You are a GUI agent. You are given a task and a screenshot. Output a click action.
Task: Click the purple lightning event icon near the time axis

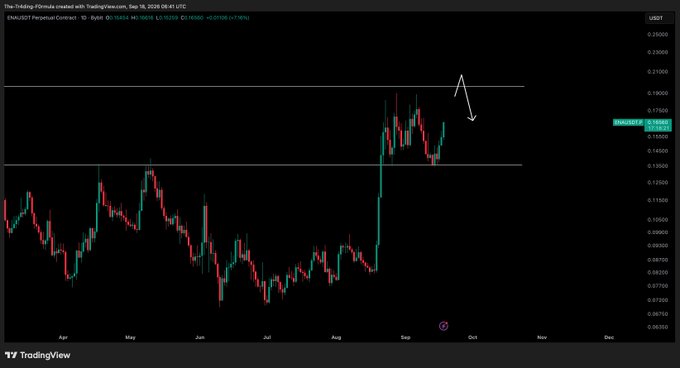(x=443, y=326)
